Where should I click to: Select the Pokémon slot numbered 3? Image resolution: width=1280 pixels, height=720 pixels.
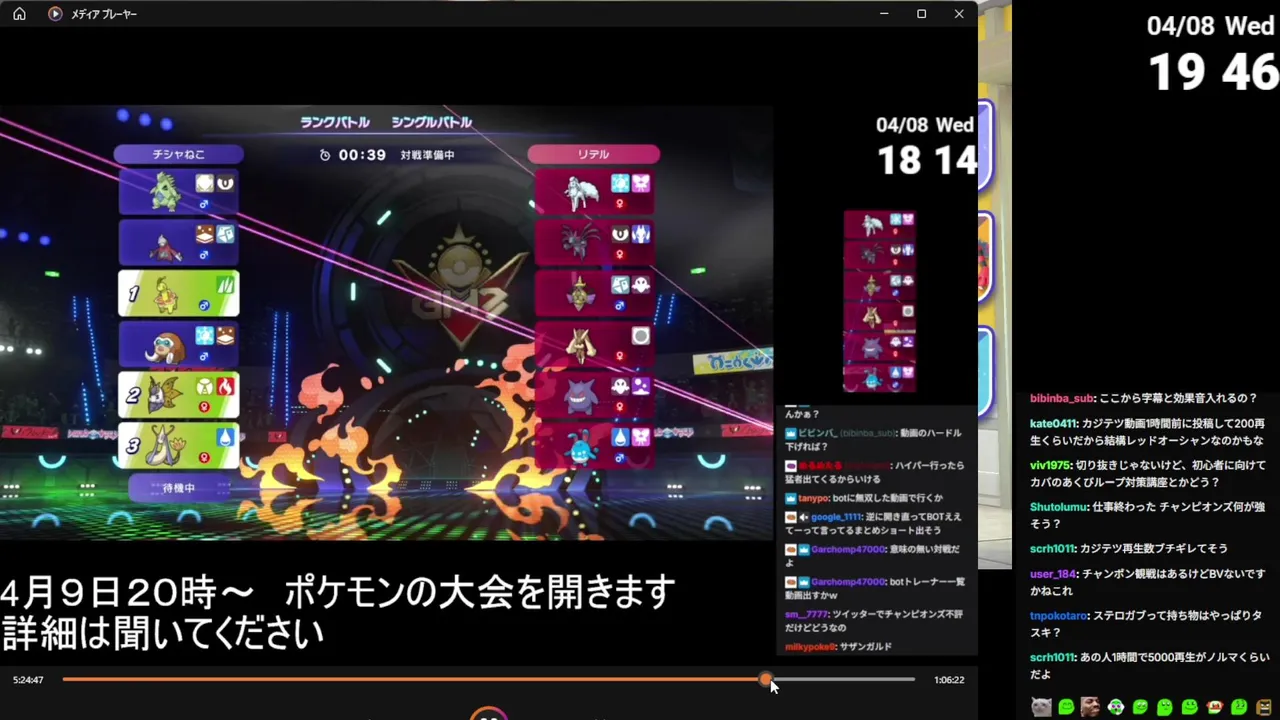click(178, 446)
